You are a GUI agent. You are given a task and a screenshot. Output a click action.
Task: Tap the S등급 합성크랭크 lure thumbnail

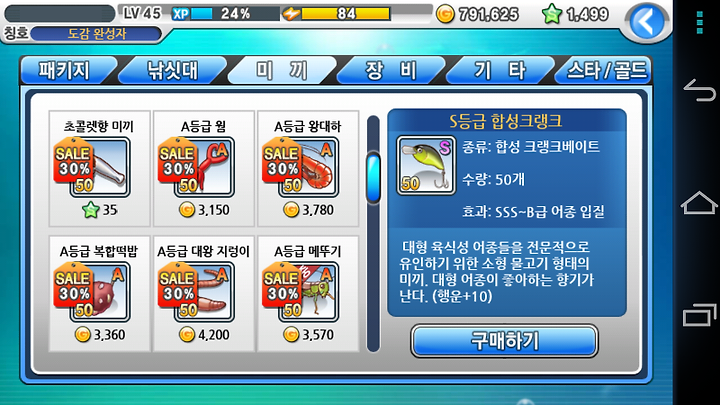tap(426, 165)
